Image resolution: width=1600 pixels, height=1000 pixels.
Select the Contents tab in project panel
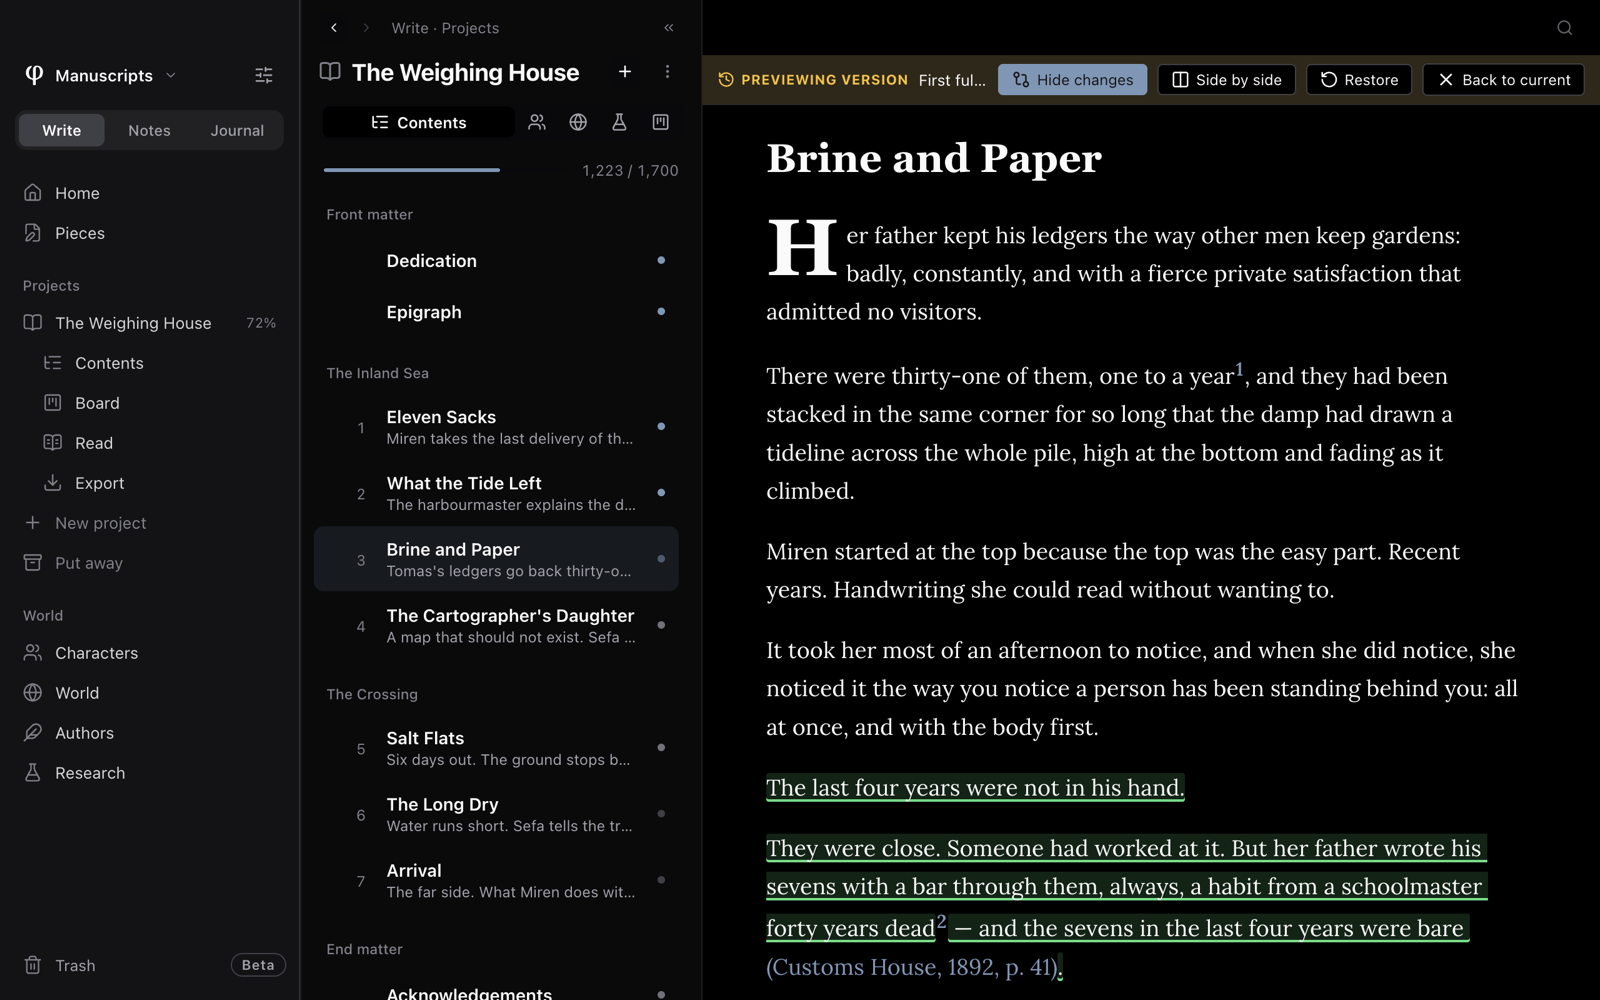click(x=418, y=122)
